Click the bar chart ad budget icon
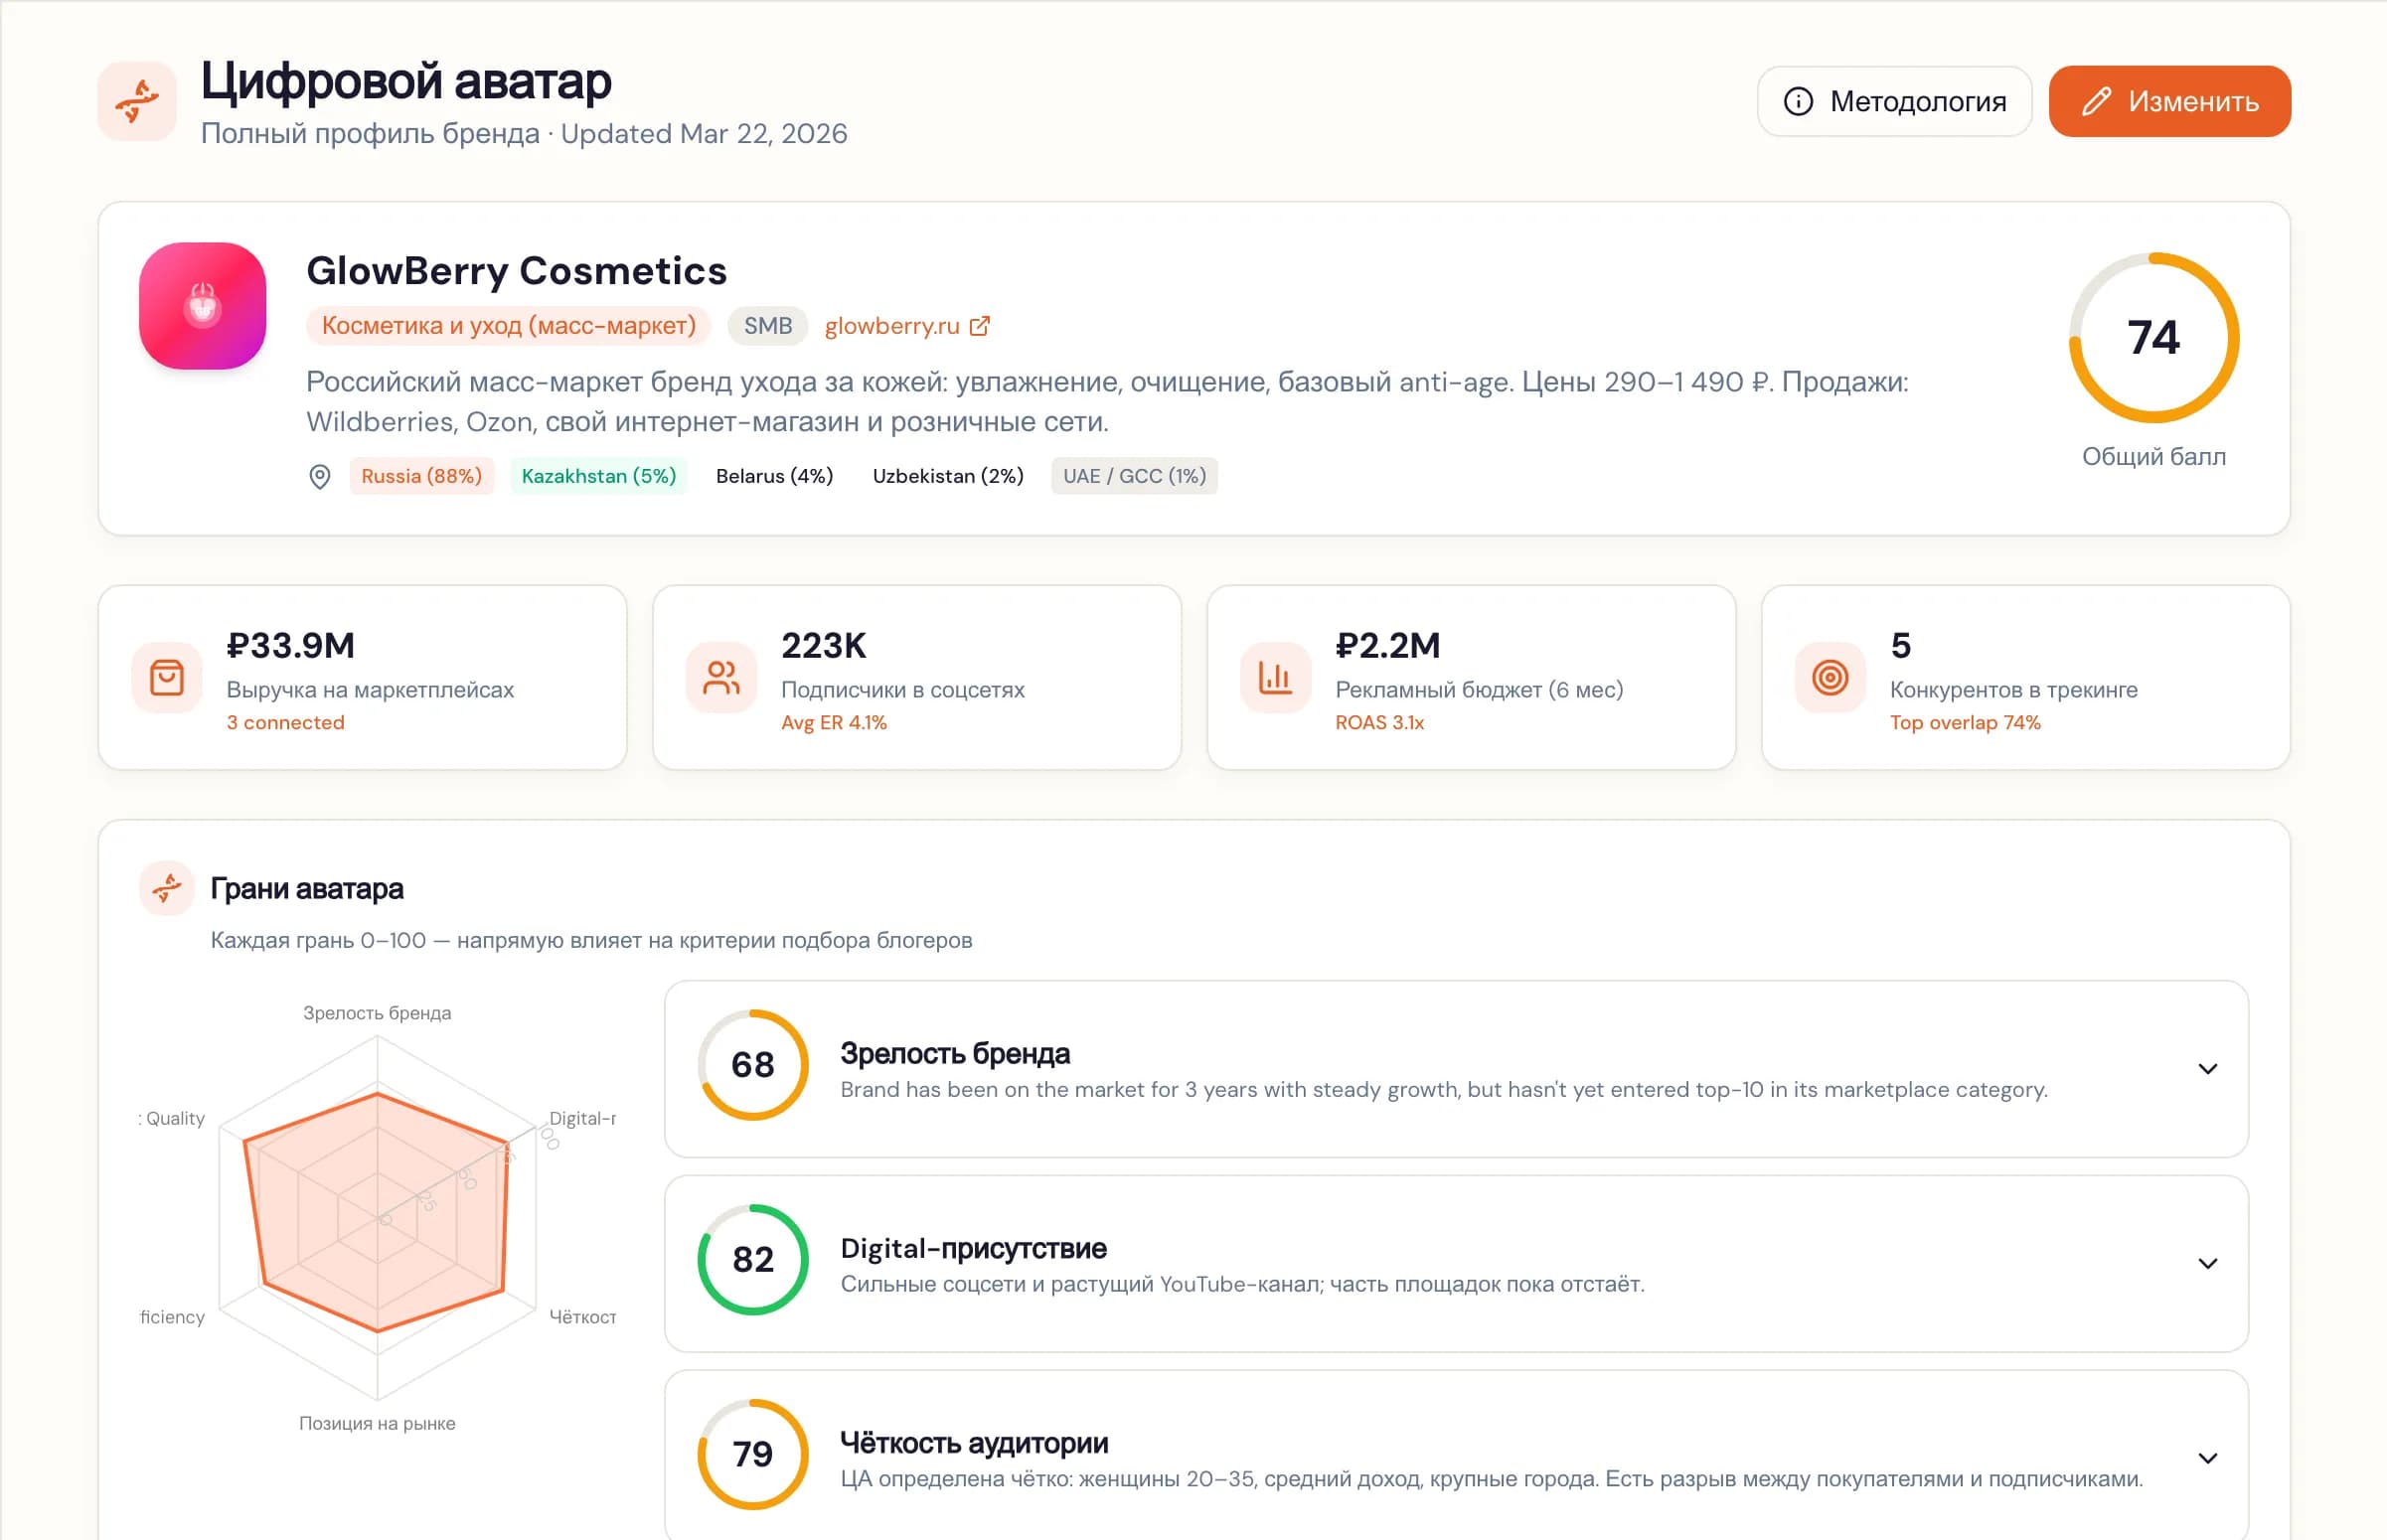Screen dimensions: 2387x1540 coord(1275,678)
